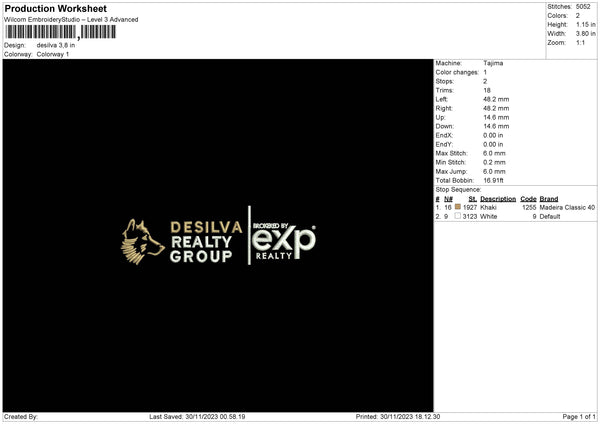This screenshot has width=600, height=424.
Task: Click the 'BROKERED BY' lettering above eXp
Action: 271,226
